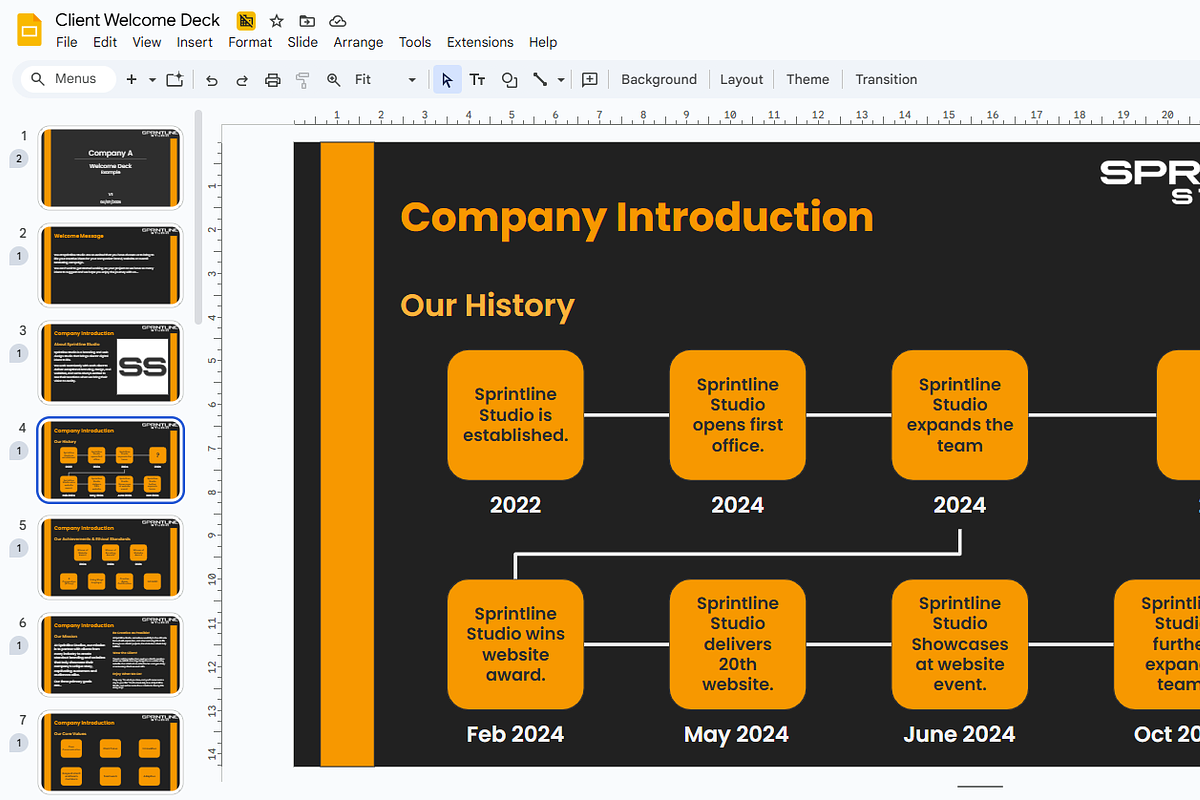Viewport: 1200px width, 800px height.
Task: Click the yellow document badge icon beside title
Action: [246, 21]
